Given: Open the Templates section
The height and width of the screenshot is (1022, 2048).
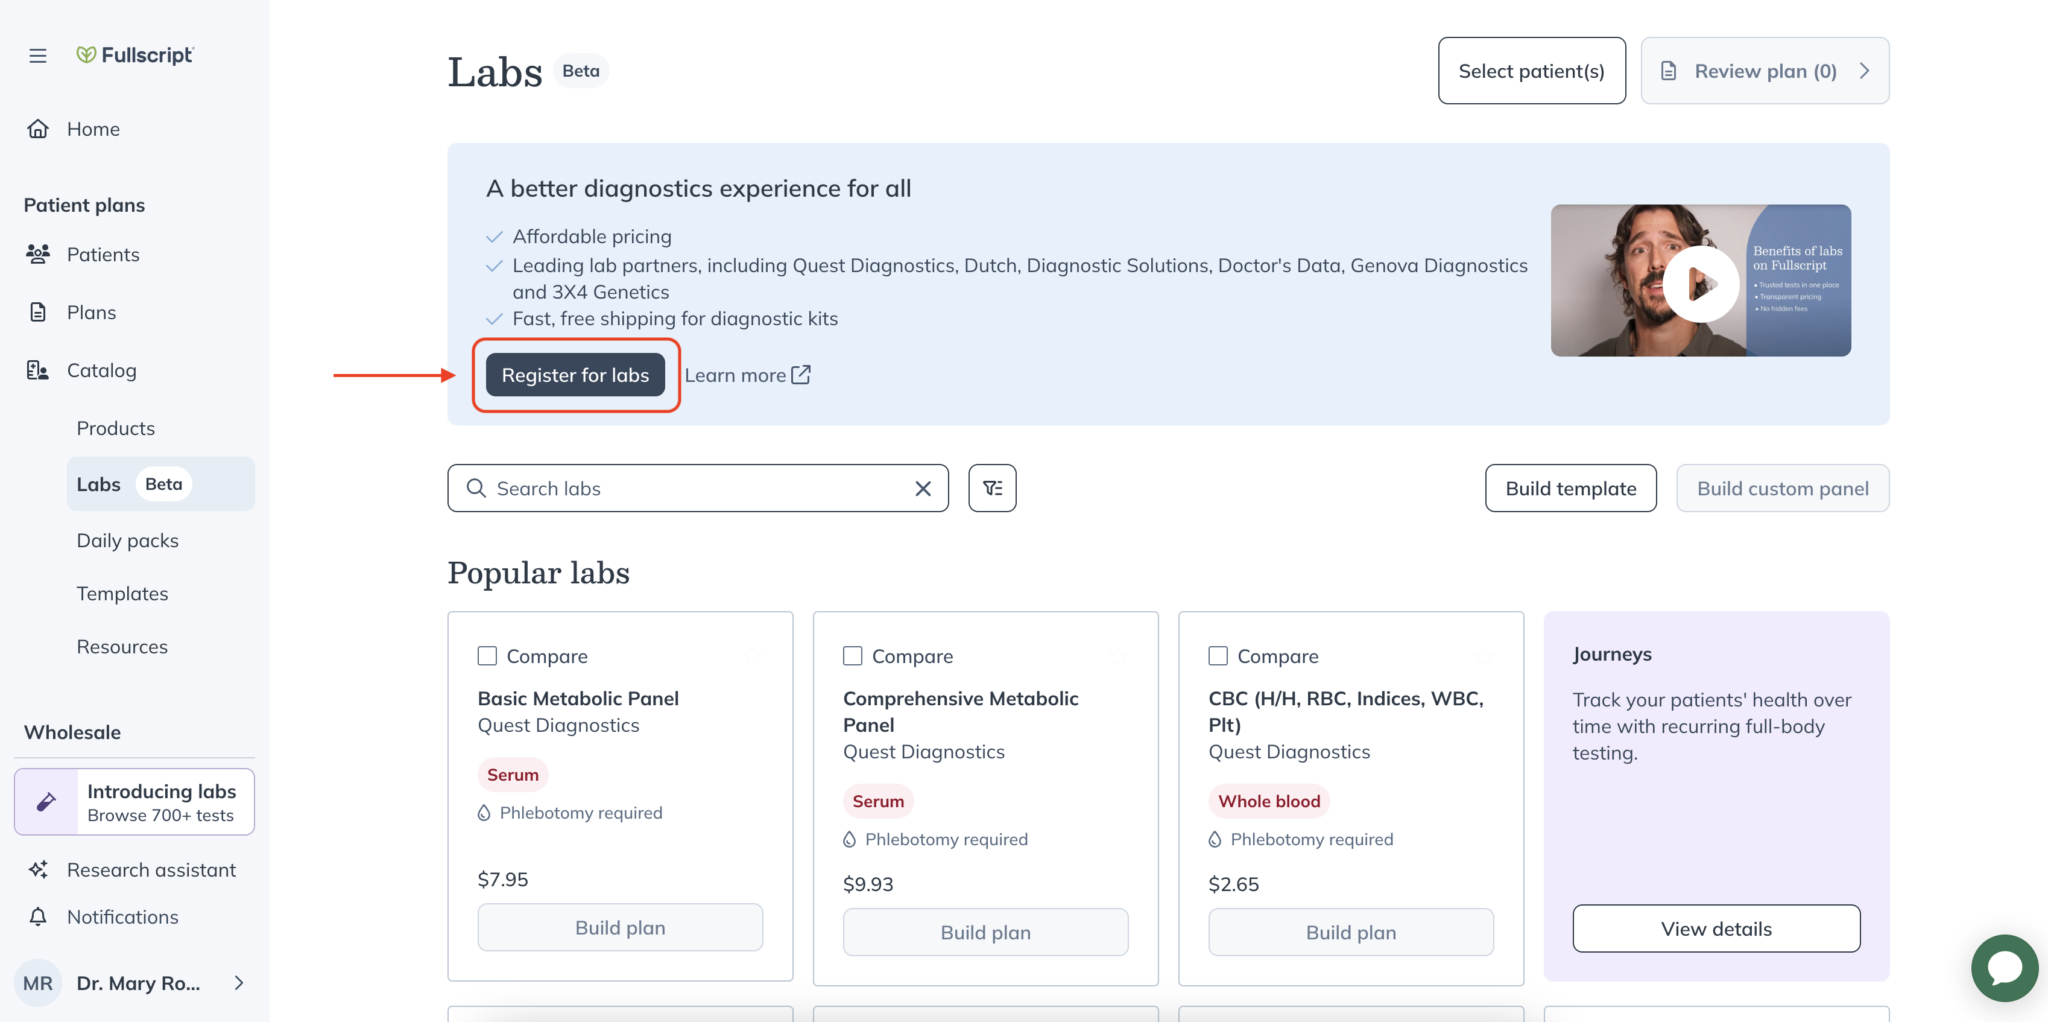Looking at the screenshot, I should 122,592.
